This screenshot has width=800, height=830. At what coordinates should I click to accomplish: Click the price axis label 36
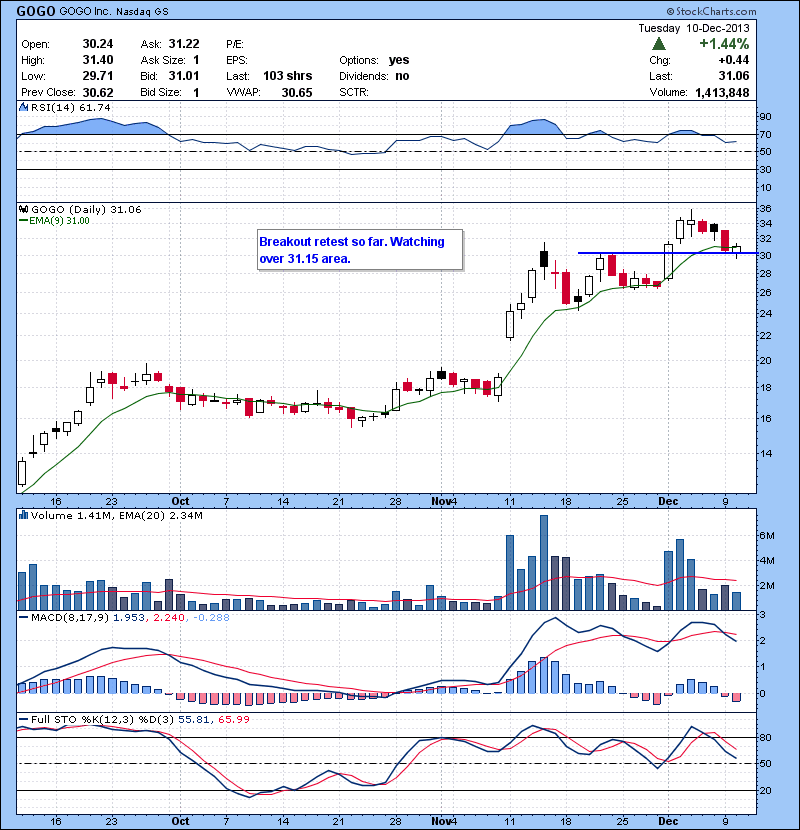766,209
